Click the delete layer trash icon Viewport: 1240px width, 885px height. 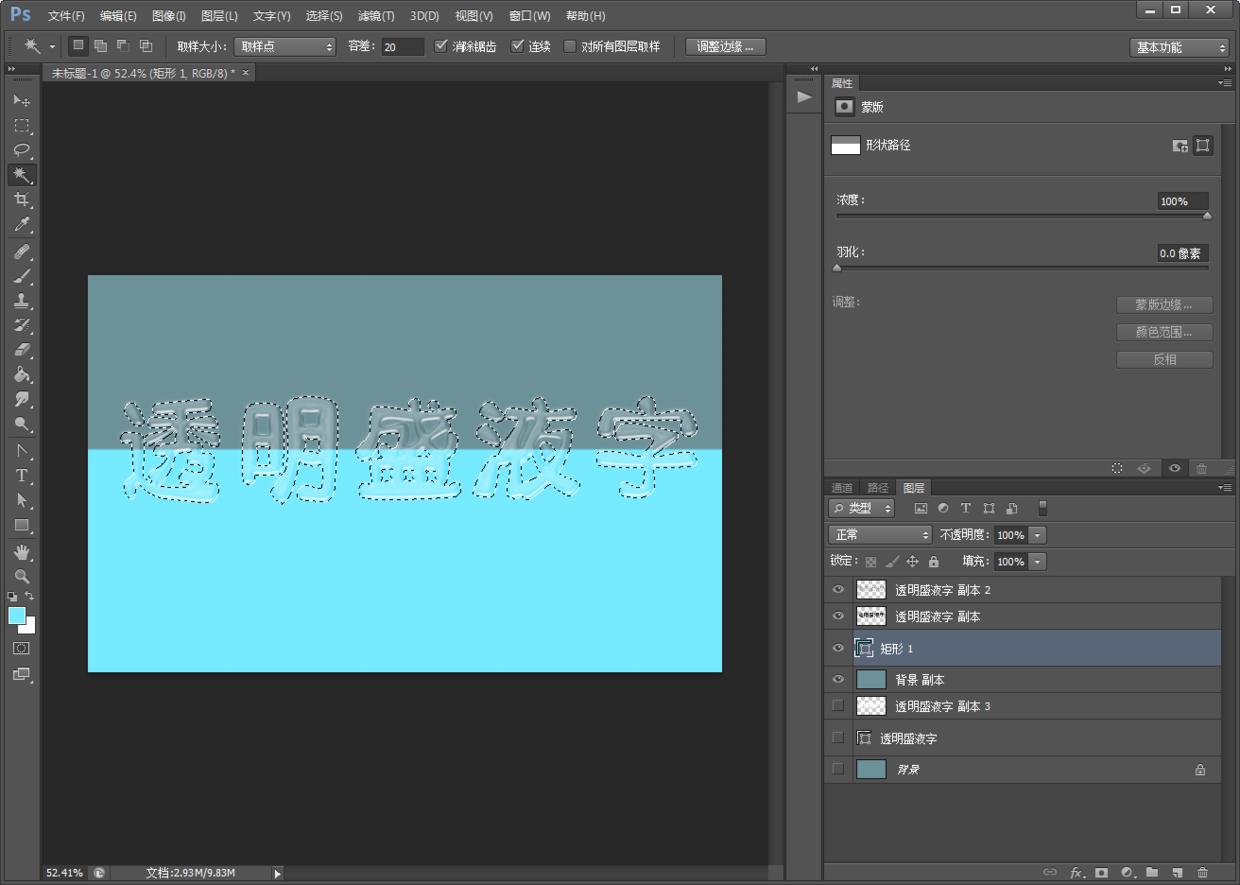[x=1202, y=873]
